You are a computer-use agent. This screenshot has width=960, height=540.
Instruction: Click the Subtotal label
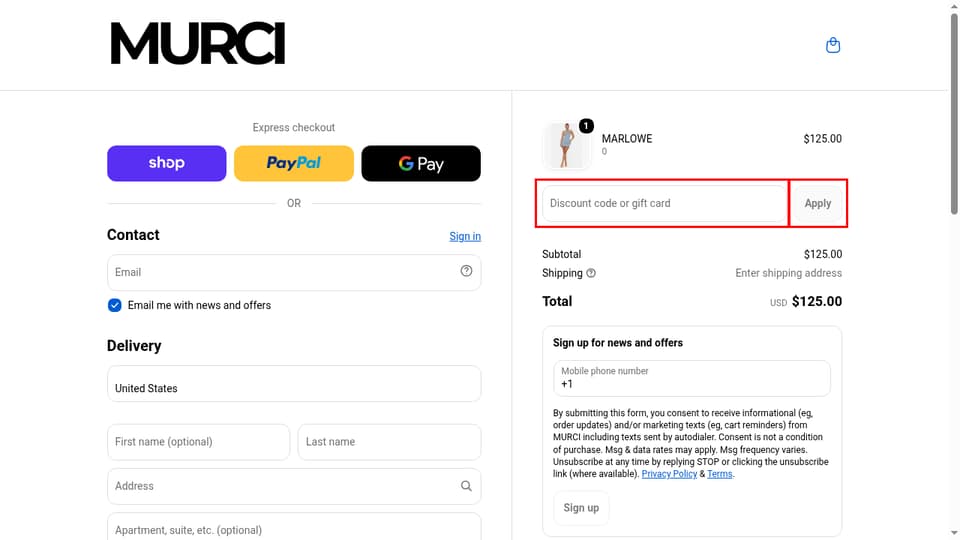coord(561,254)
